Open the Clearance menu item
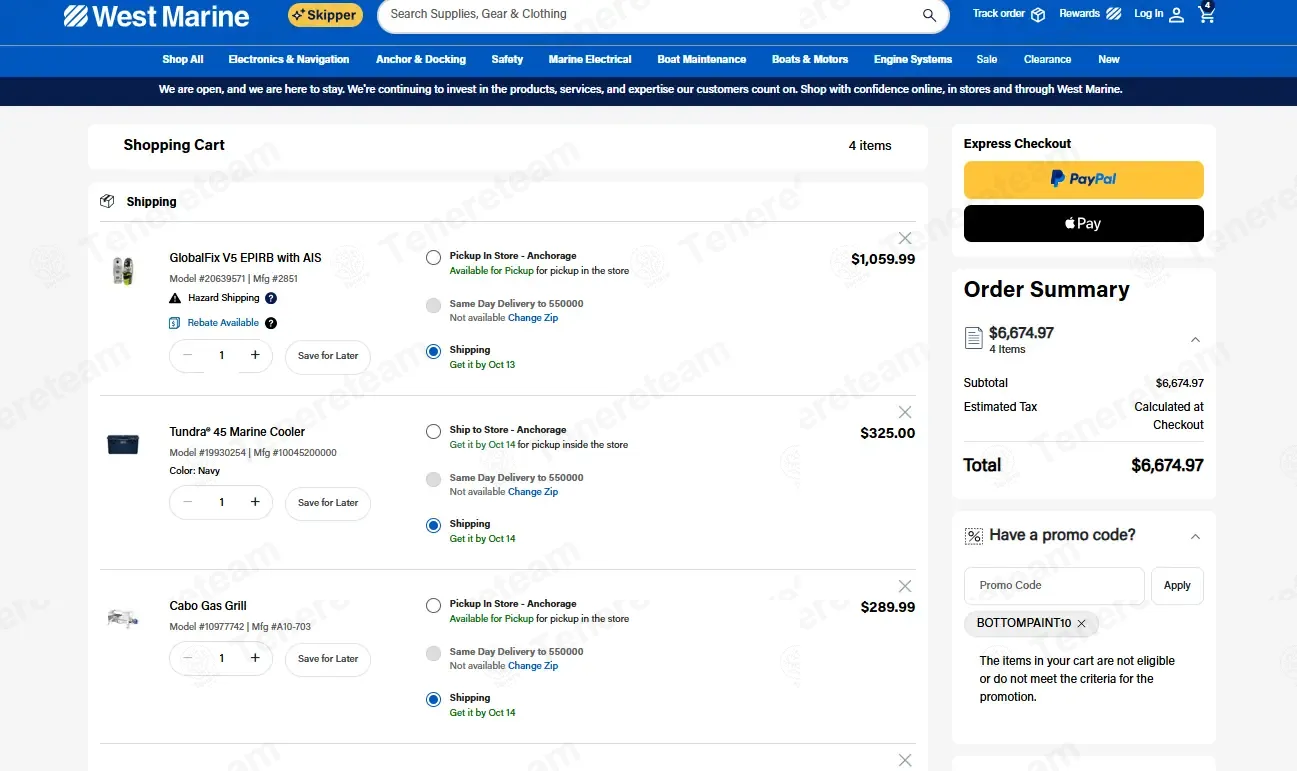This screenshot has height=771, width=1297. (1047, 60)
